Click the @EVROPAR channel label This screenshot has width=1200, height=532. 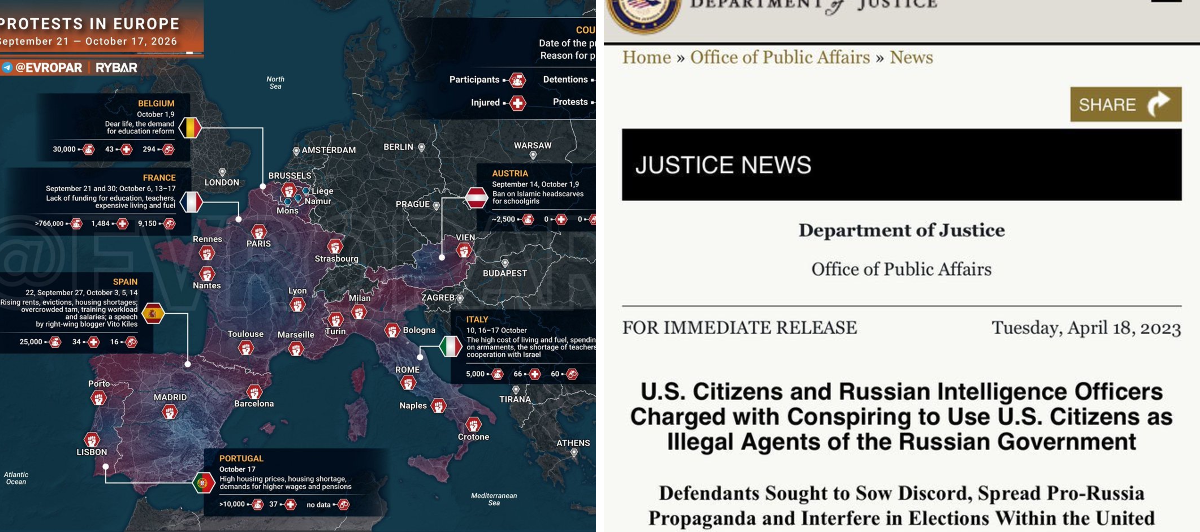[x=49, y=68]
